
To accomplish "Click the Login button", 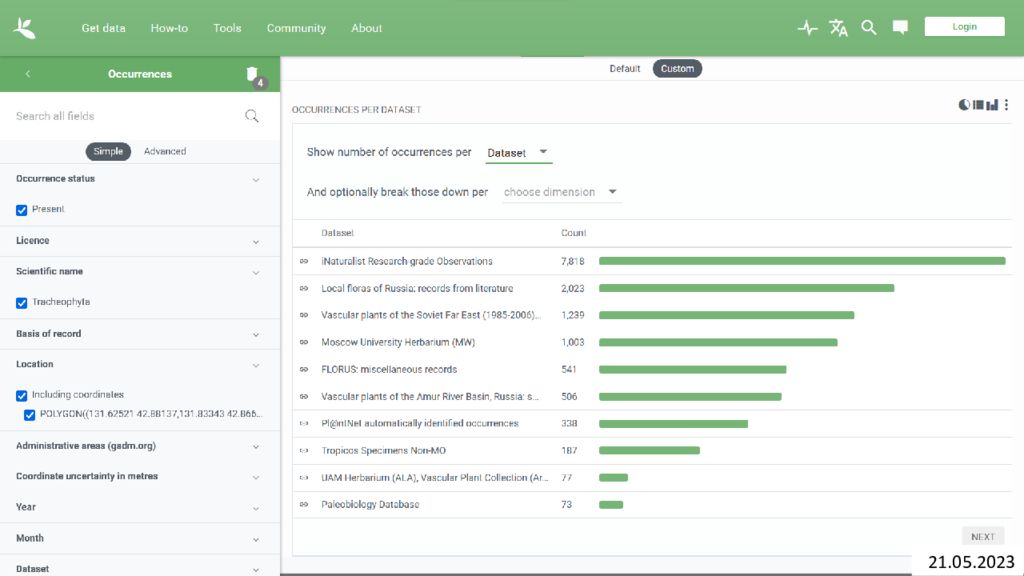I will click(x=965, y=27).
